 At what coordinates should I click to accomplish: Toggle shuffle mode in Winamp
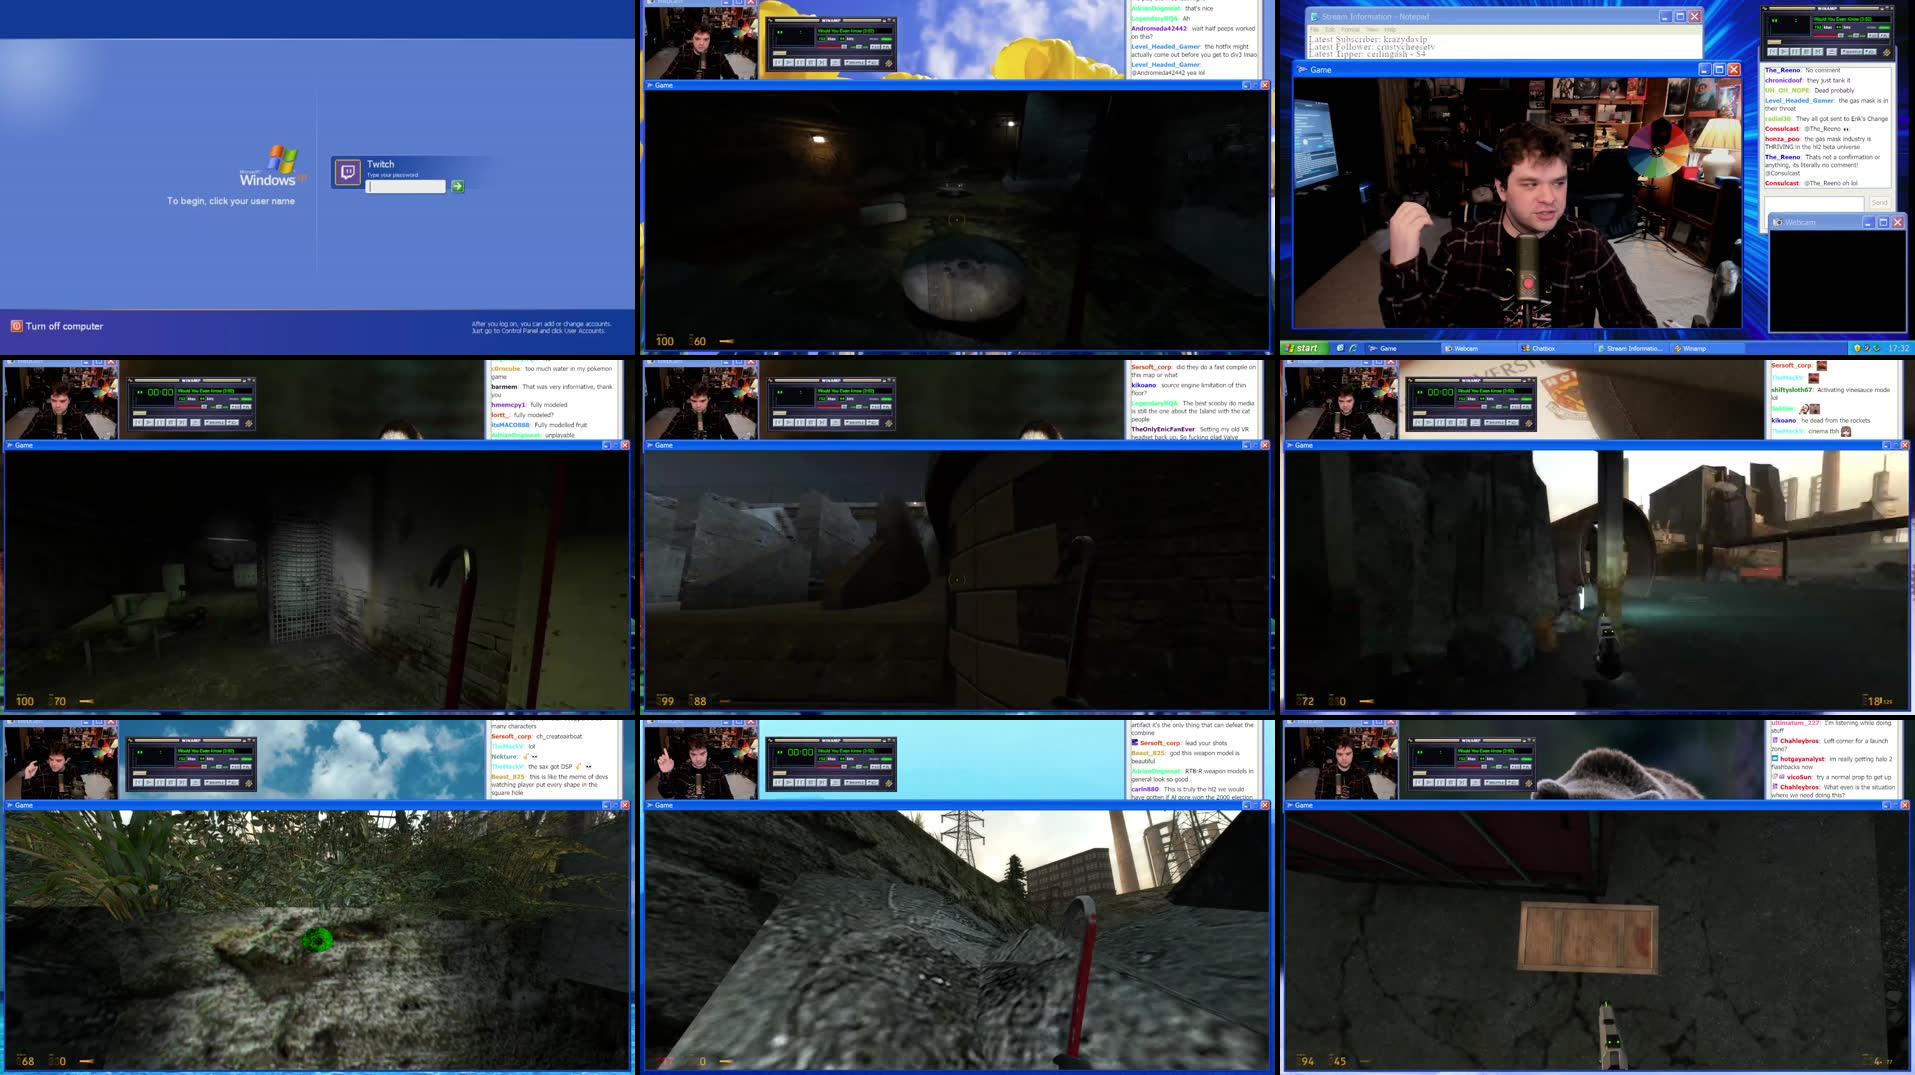(1851, 52)
